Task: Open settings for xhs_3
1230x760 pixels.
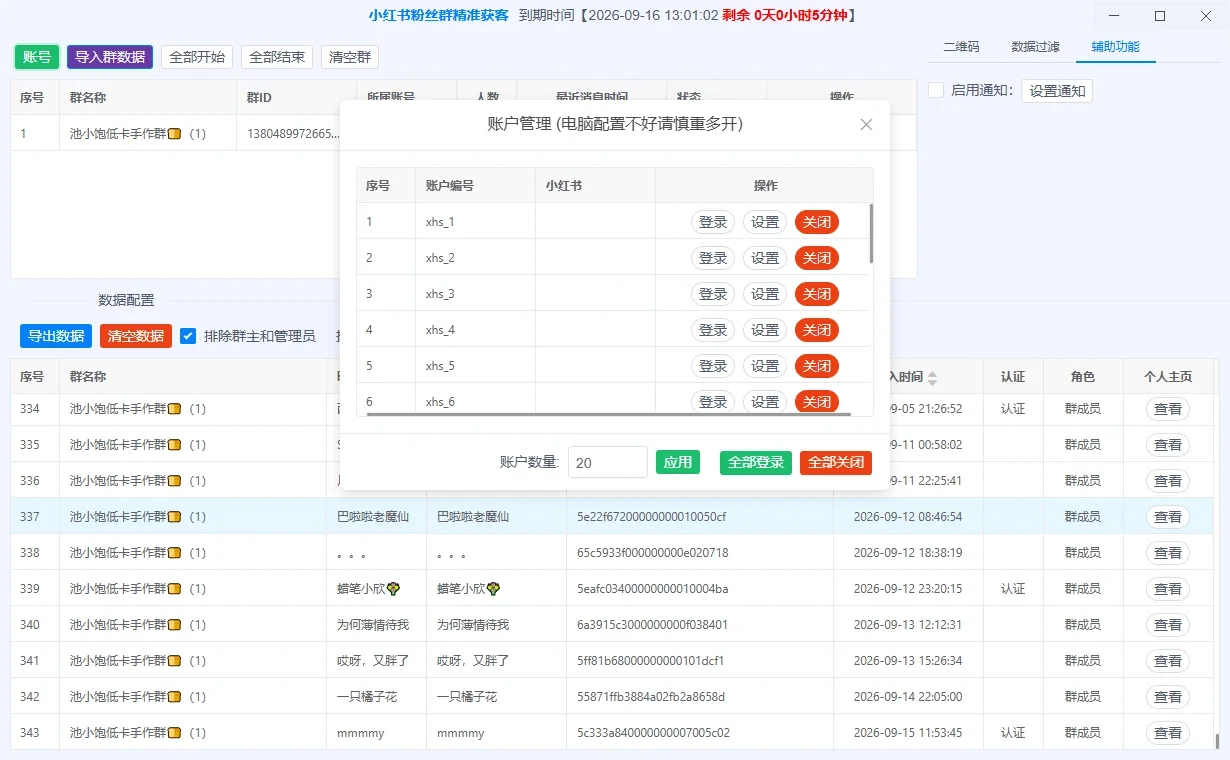Action: coord(765,294)
